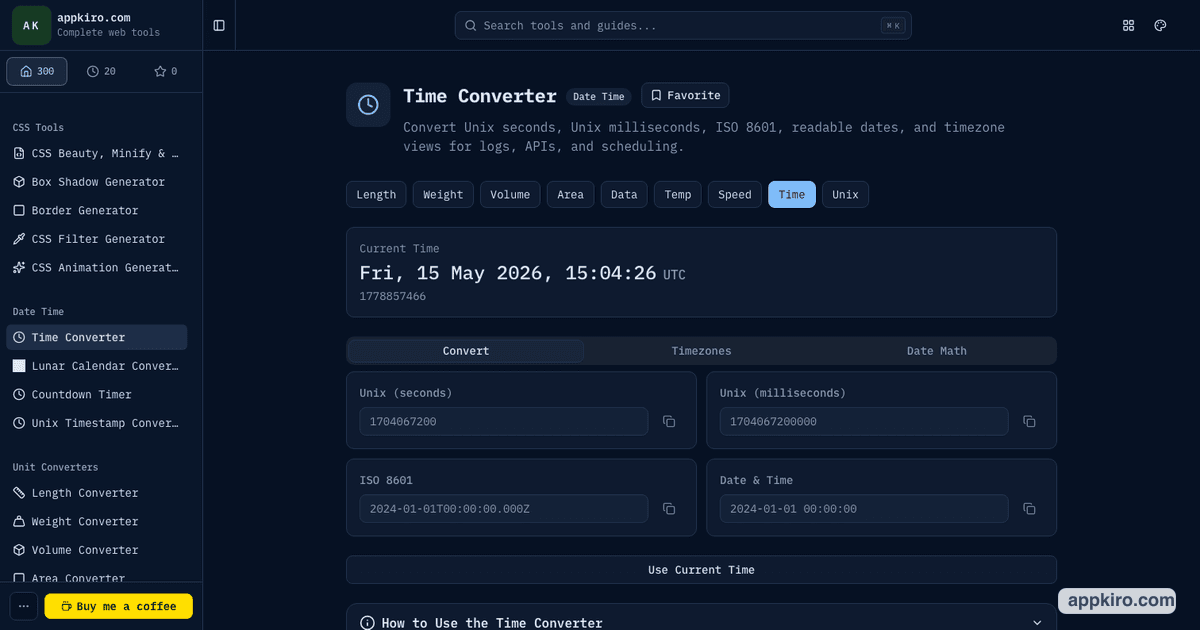Focus the Search tools and guides field
The width and height of the screenshot is (1200, 630).
coord(683,25)
